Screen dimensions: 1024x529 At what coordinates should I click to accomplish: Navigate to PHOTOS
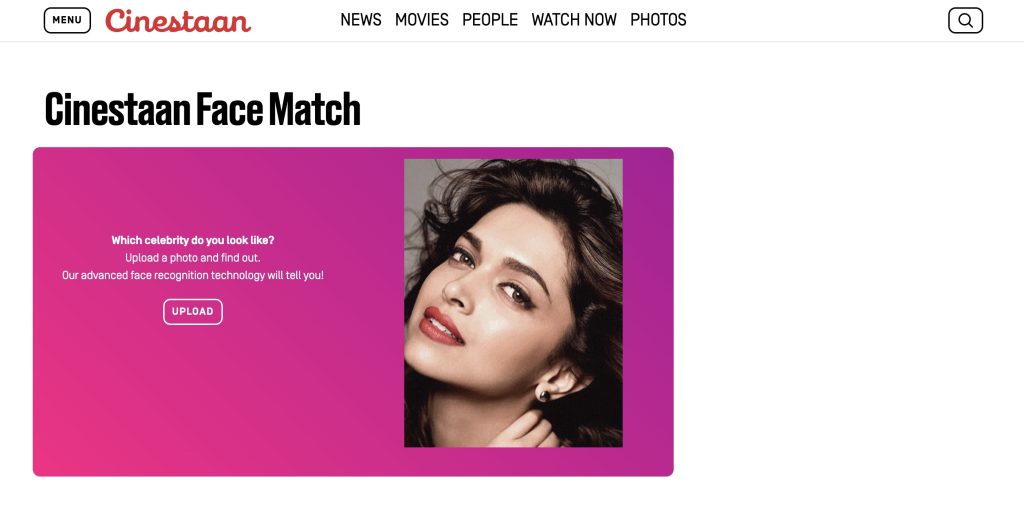658,20
